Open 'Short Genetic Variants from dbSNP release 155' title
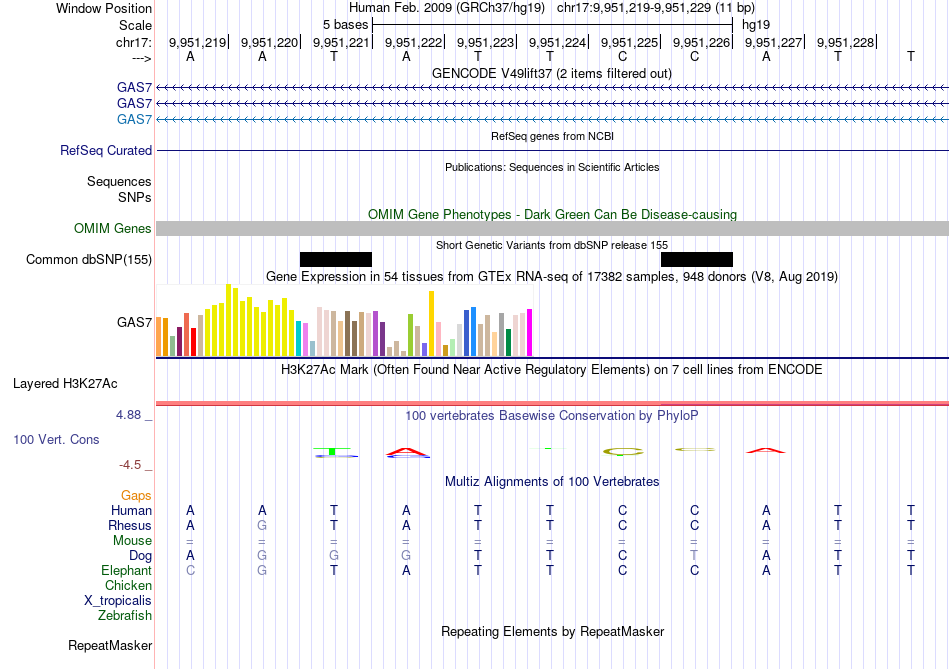Image resolution: width=950 pixels, height=669 pixels. (552, 245)
